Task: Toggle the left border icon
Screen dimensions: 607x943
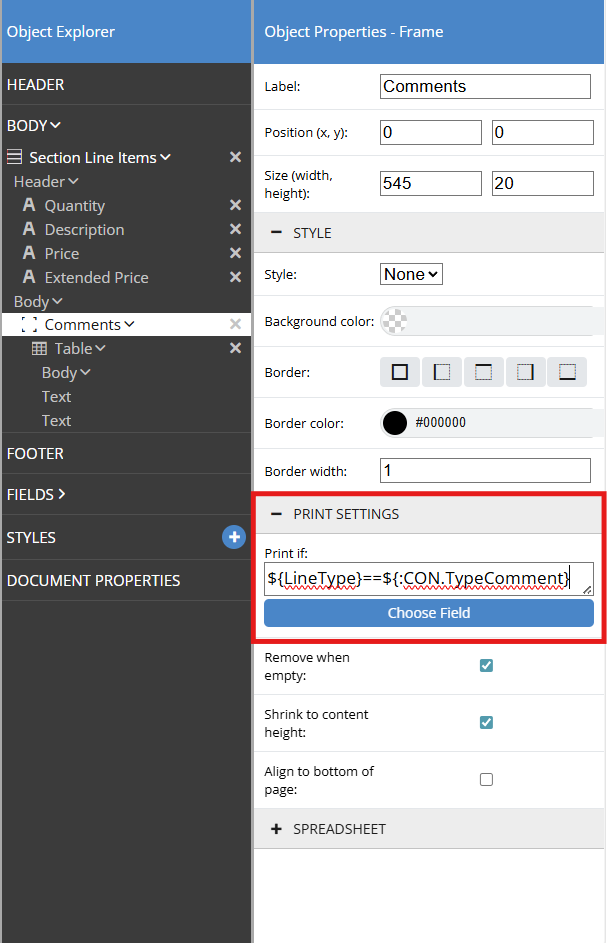Action: pyautogui.click(x=442, y=372)
